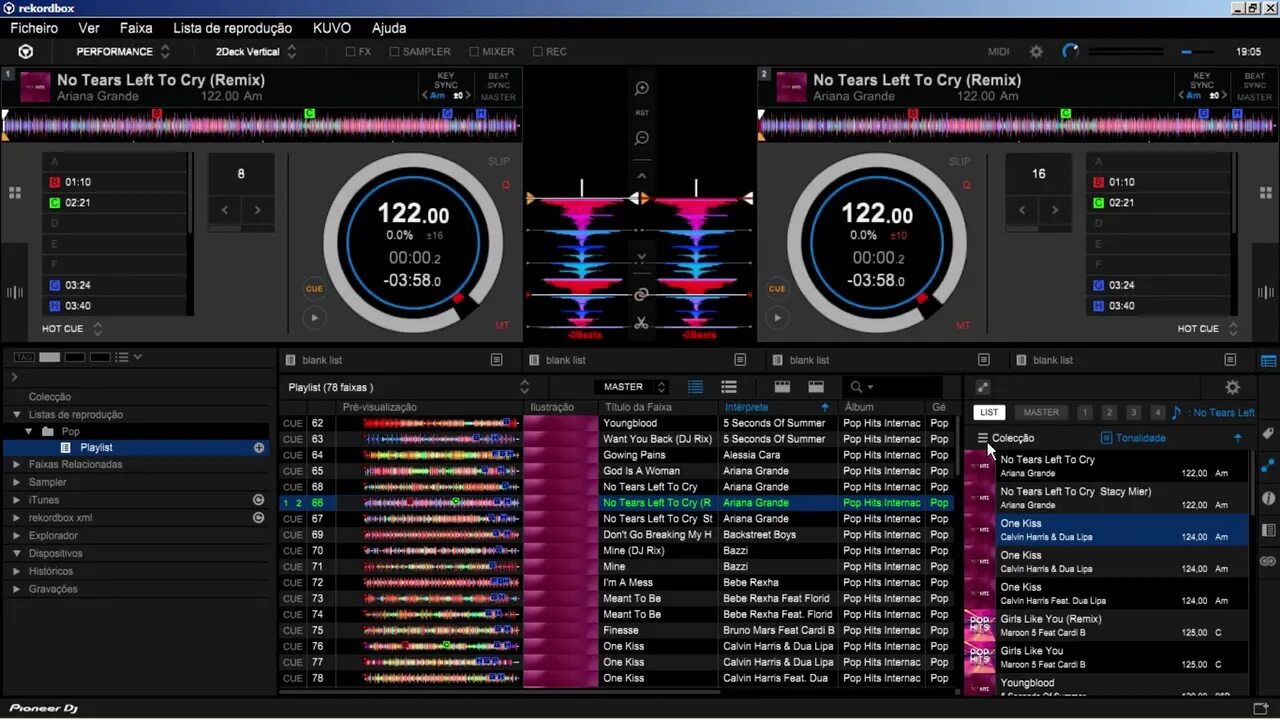Play deck 2
Screen dimensions: 1280x720
[777, 318]
